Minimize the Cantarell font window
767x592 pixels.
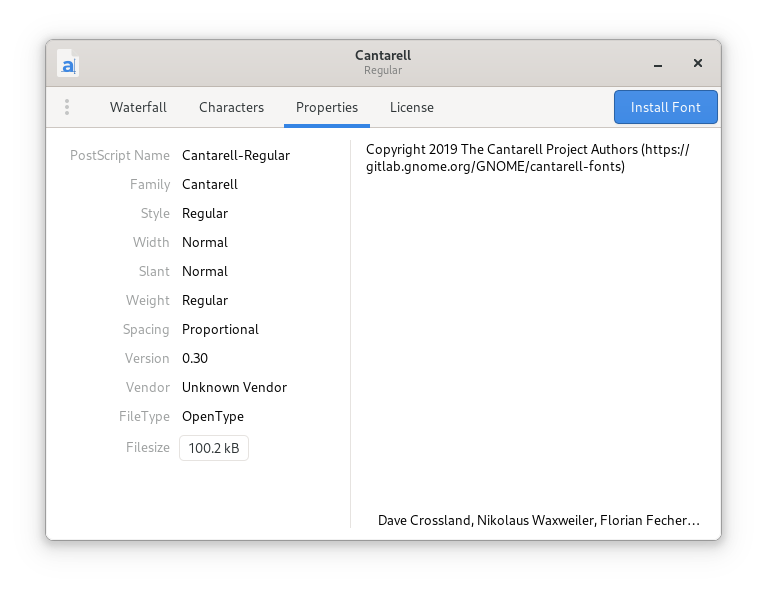[x=658, y=64]
